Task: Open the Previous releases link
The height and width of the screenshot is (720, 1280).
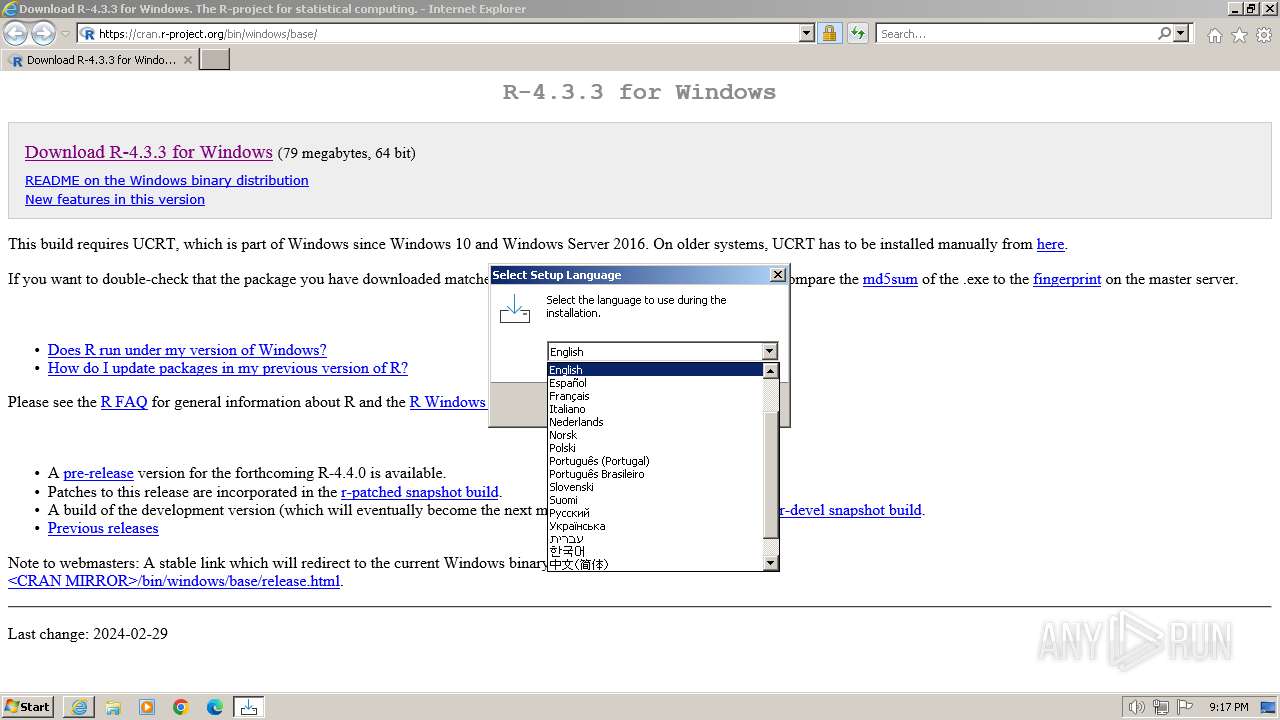Action: click(103, 528)
